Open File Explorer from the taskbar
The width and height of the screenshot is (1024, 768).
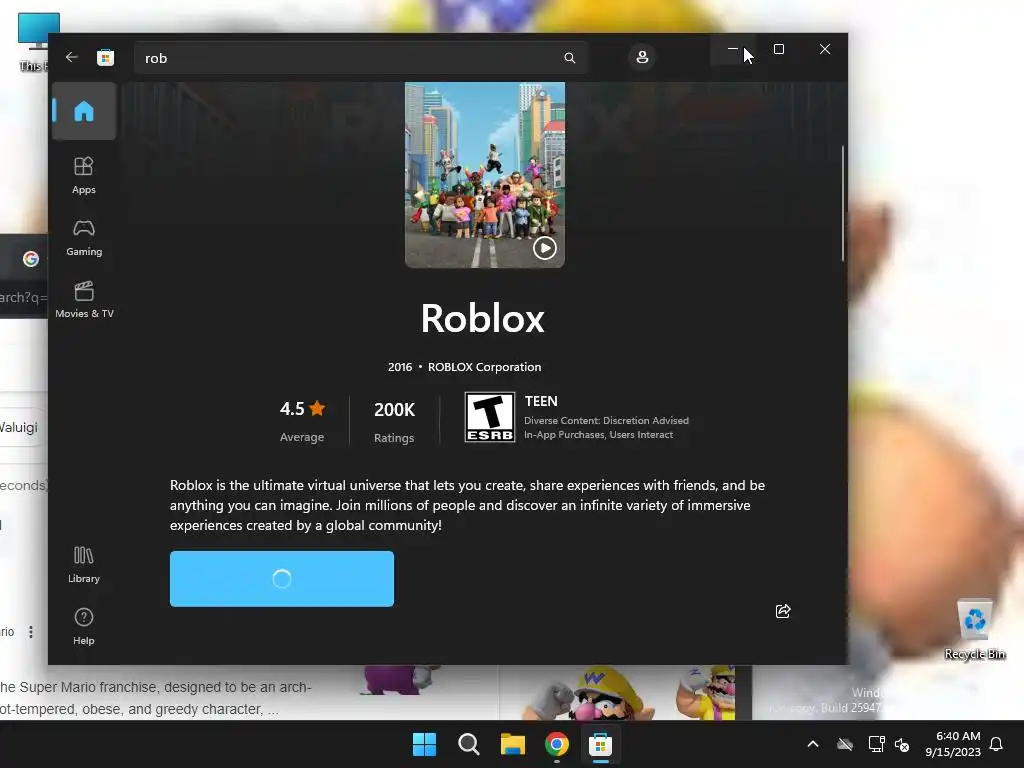point(513,744)
